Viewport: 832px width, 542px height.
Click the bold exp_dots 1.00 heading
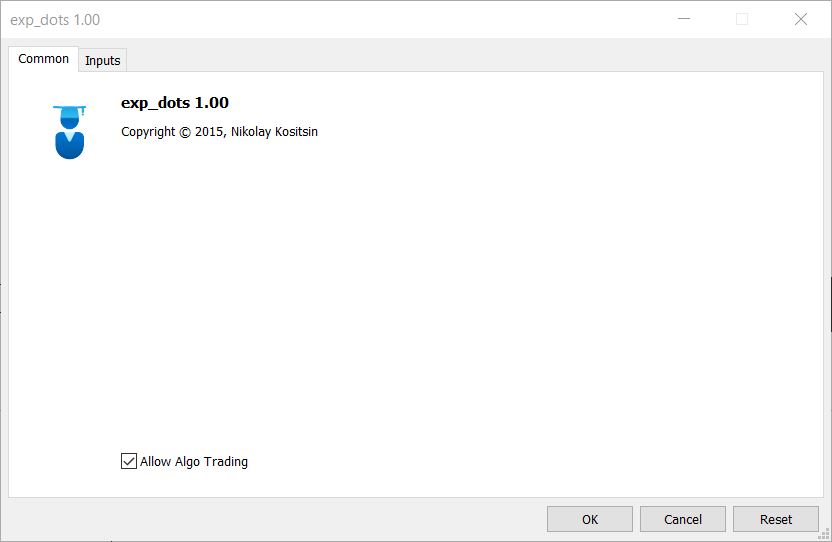click(x=175, y=102)
